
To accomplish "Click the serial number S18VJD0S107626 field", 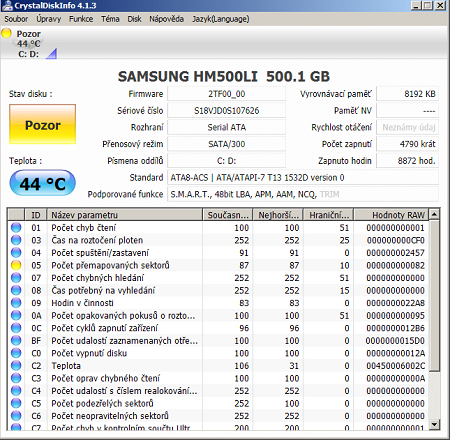I will 226,110.
